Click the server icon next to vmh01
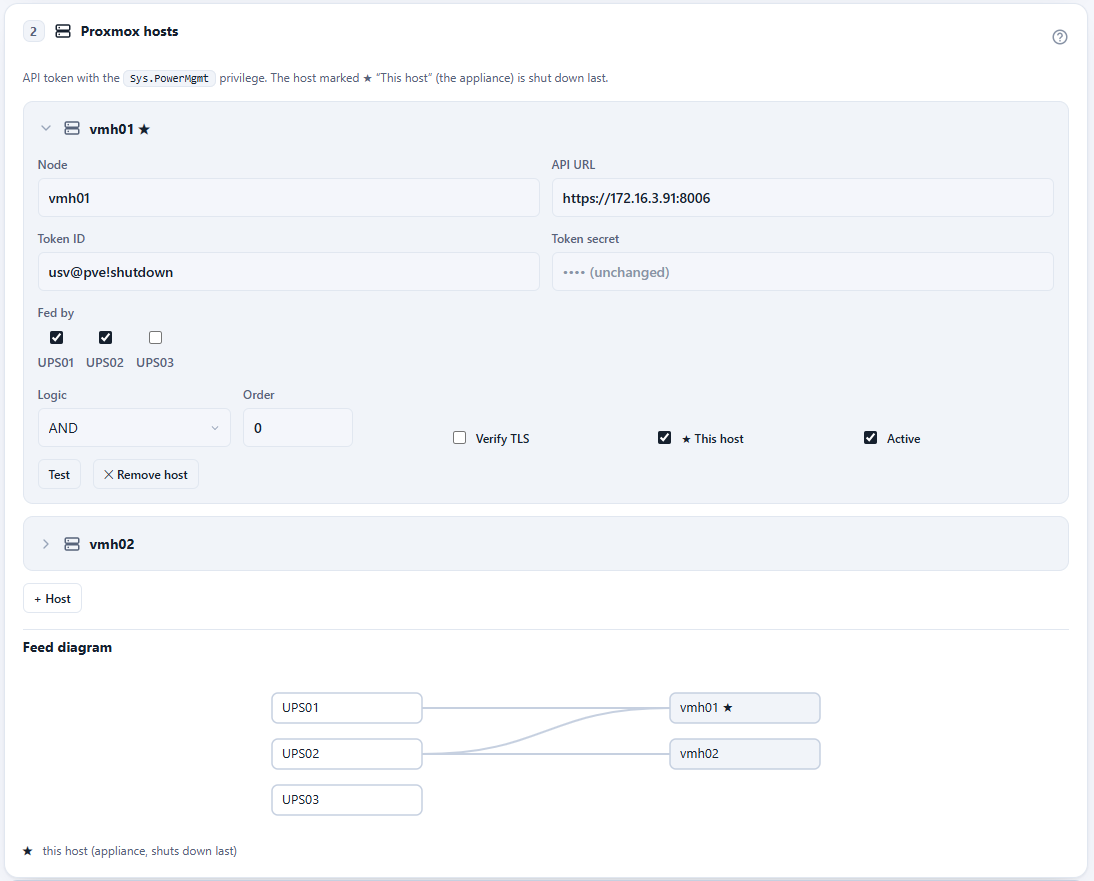Image resolution: width=1094 pixels, height=881 pixels. tap(72, 128)
